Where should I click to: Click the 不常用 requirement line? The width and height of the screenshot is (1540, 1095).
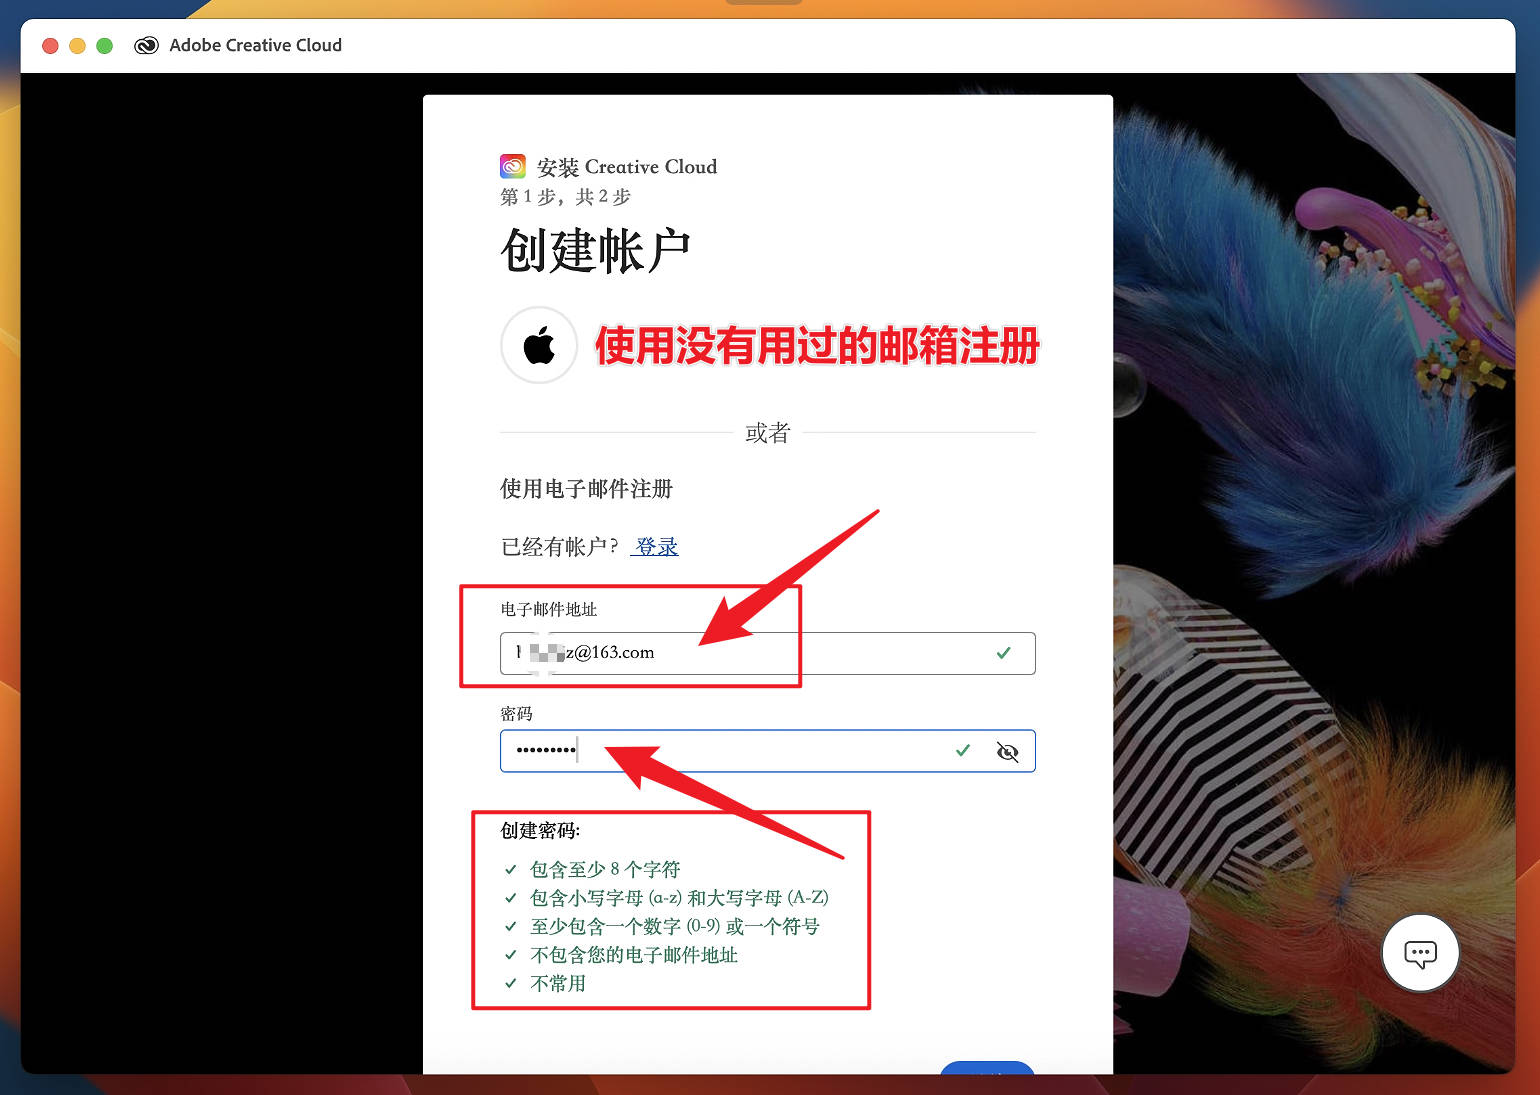(558, 983)
